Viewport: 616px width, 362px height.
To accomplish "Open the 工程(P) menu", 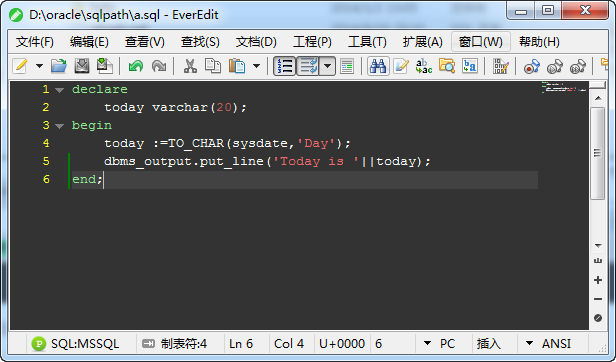I will tap(312, 42).
